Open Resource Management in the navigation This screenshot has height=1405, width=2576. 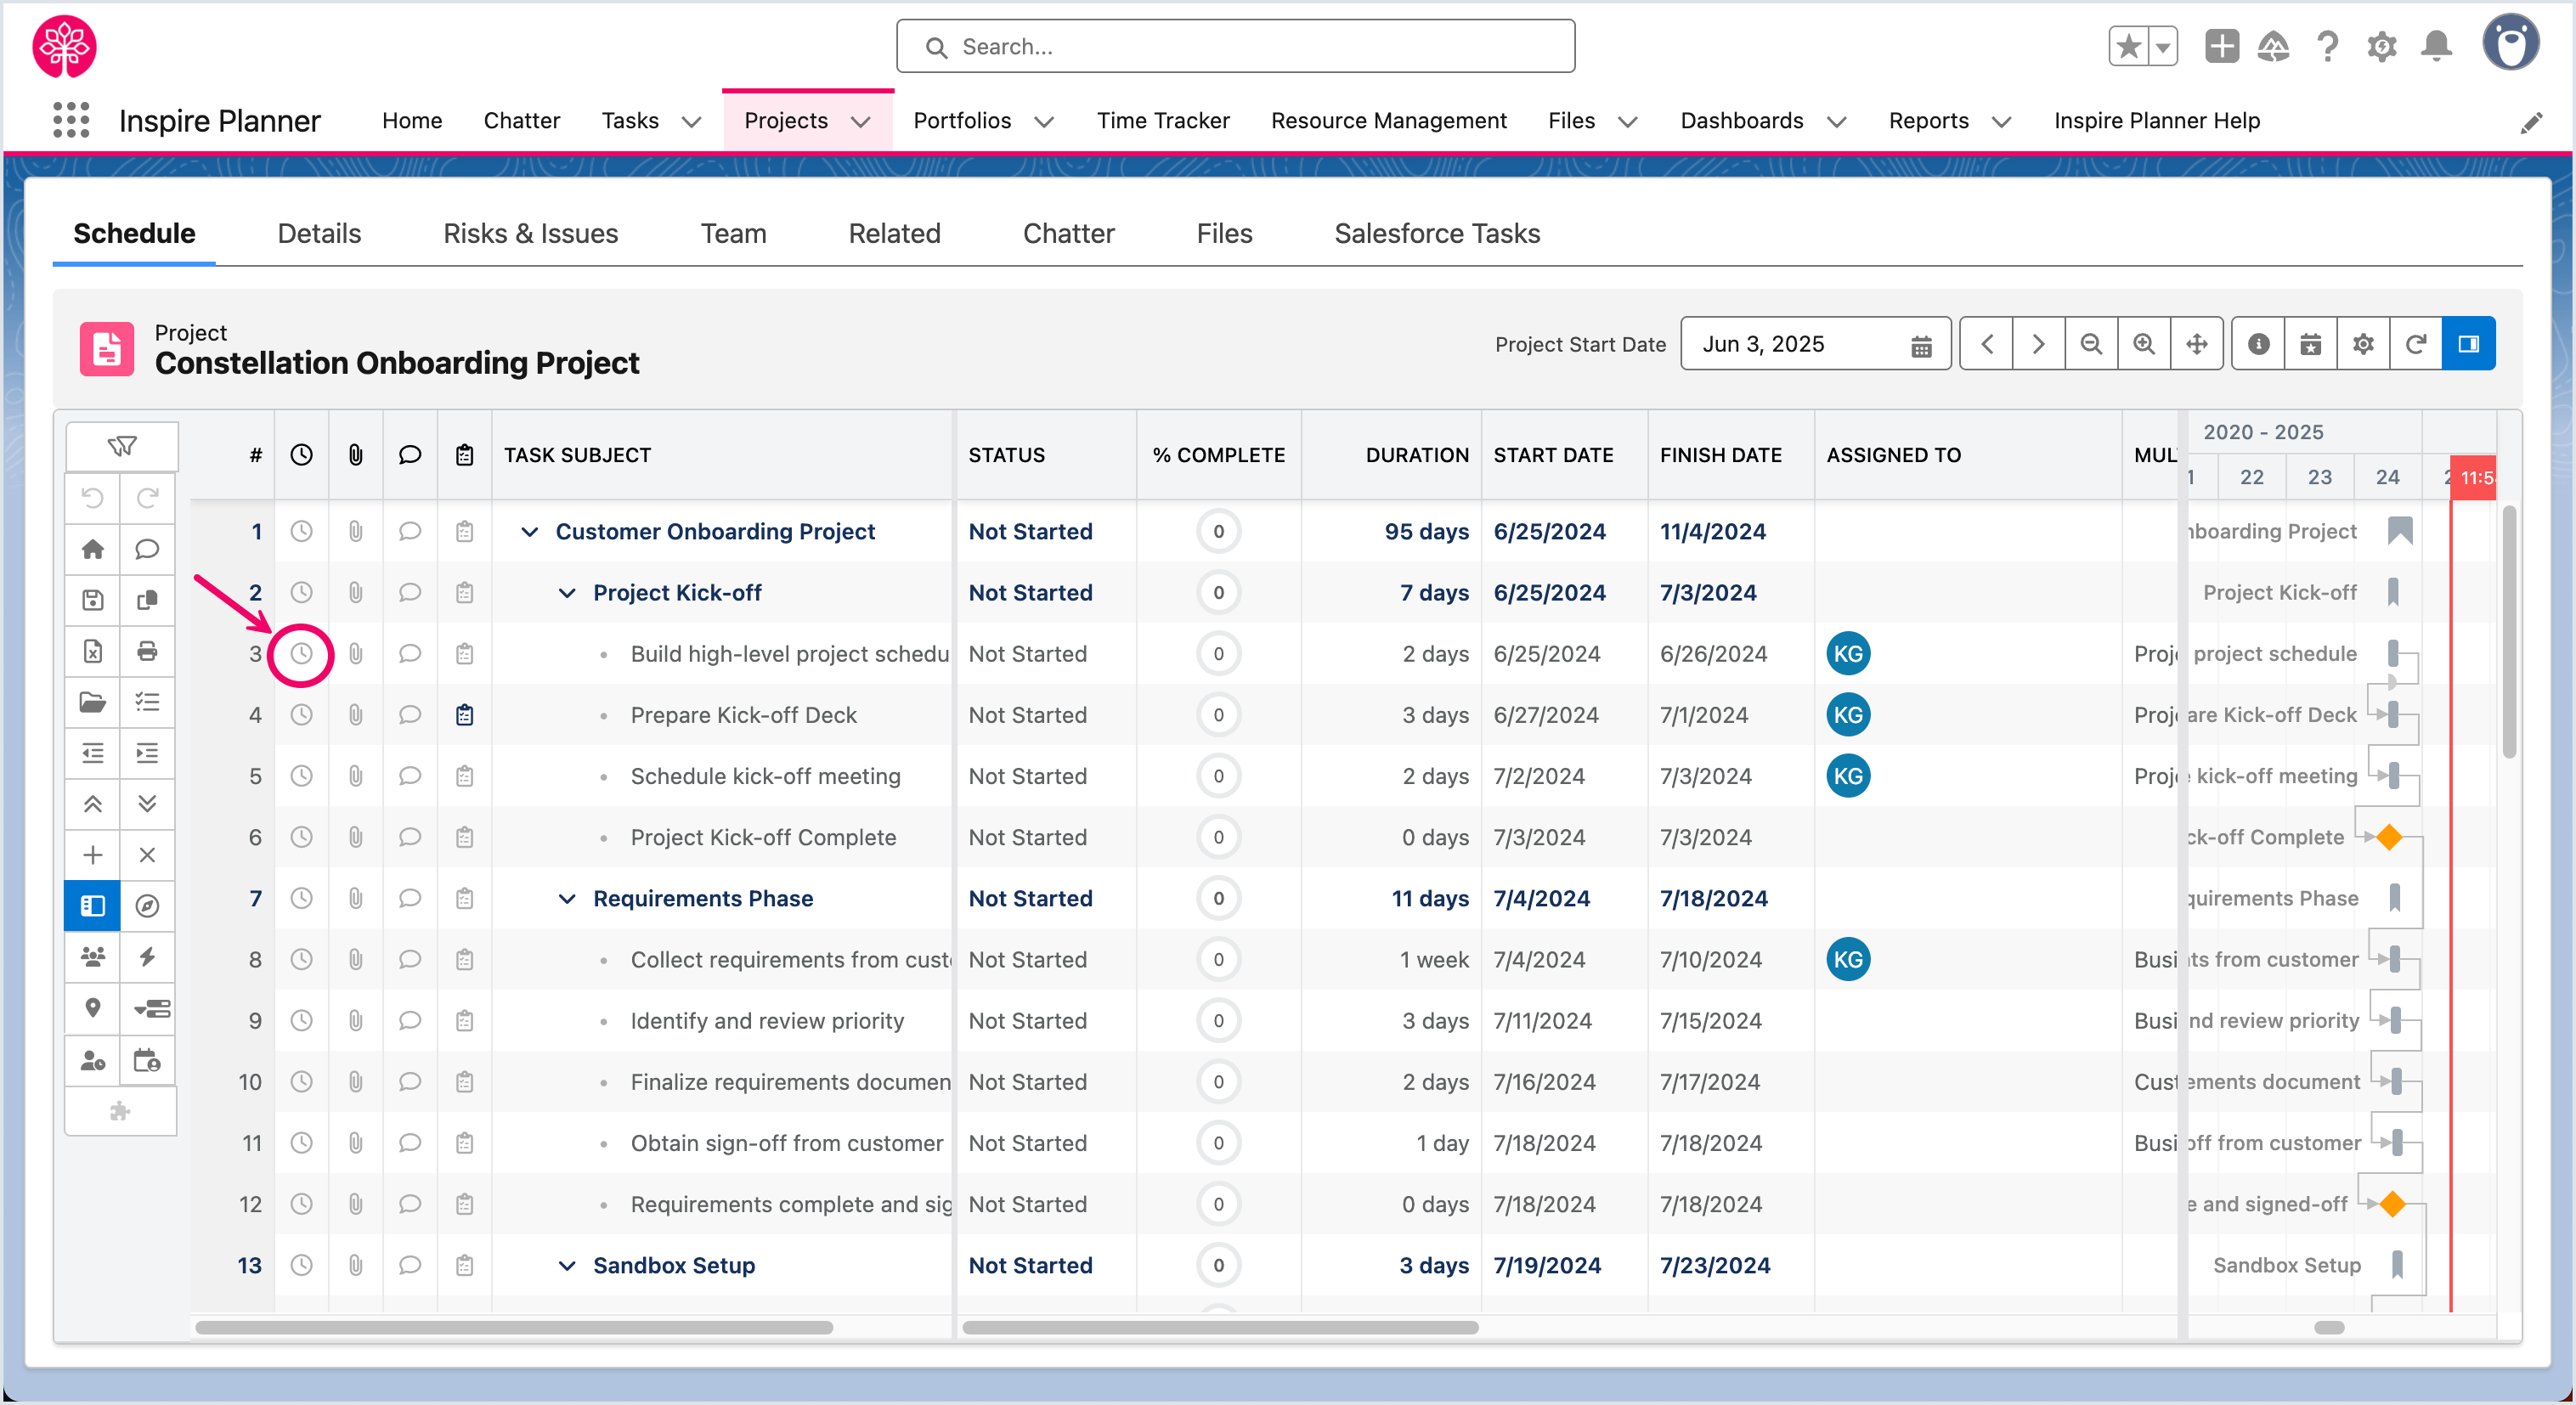click(x=1388, y=120)
